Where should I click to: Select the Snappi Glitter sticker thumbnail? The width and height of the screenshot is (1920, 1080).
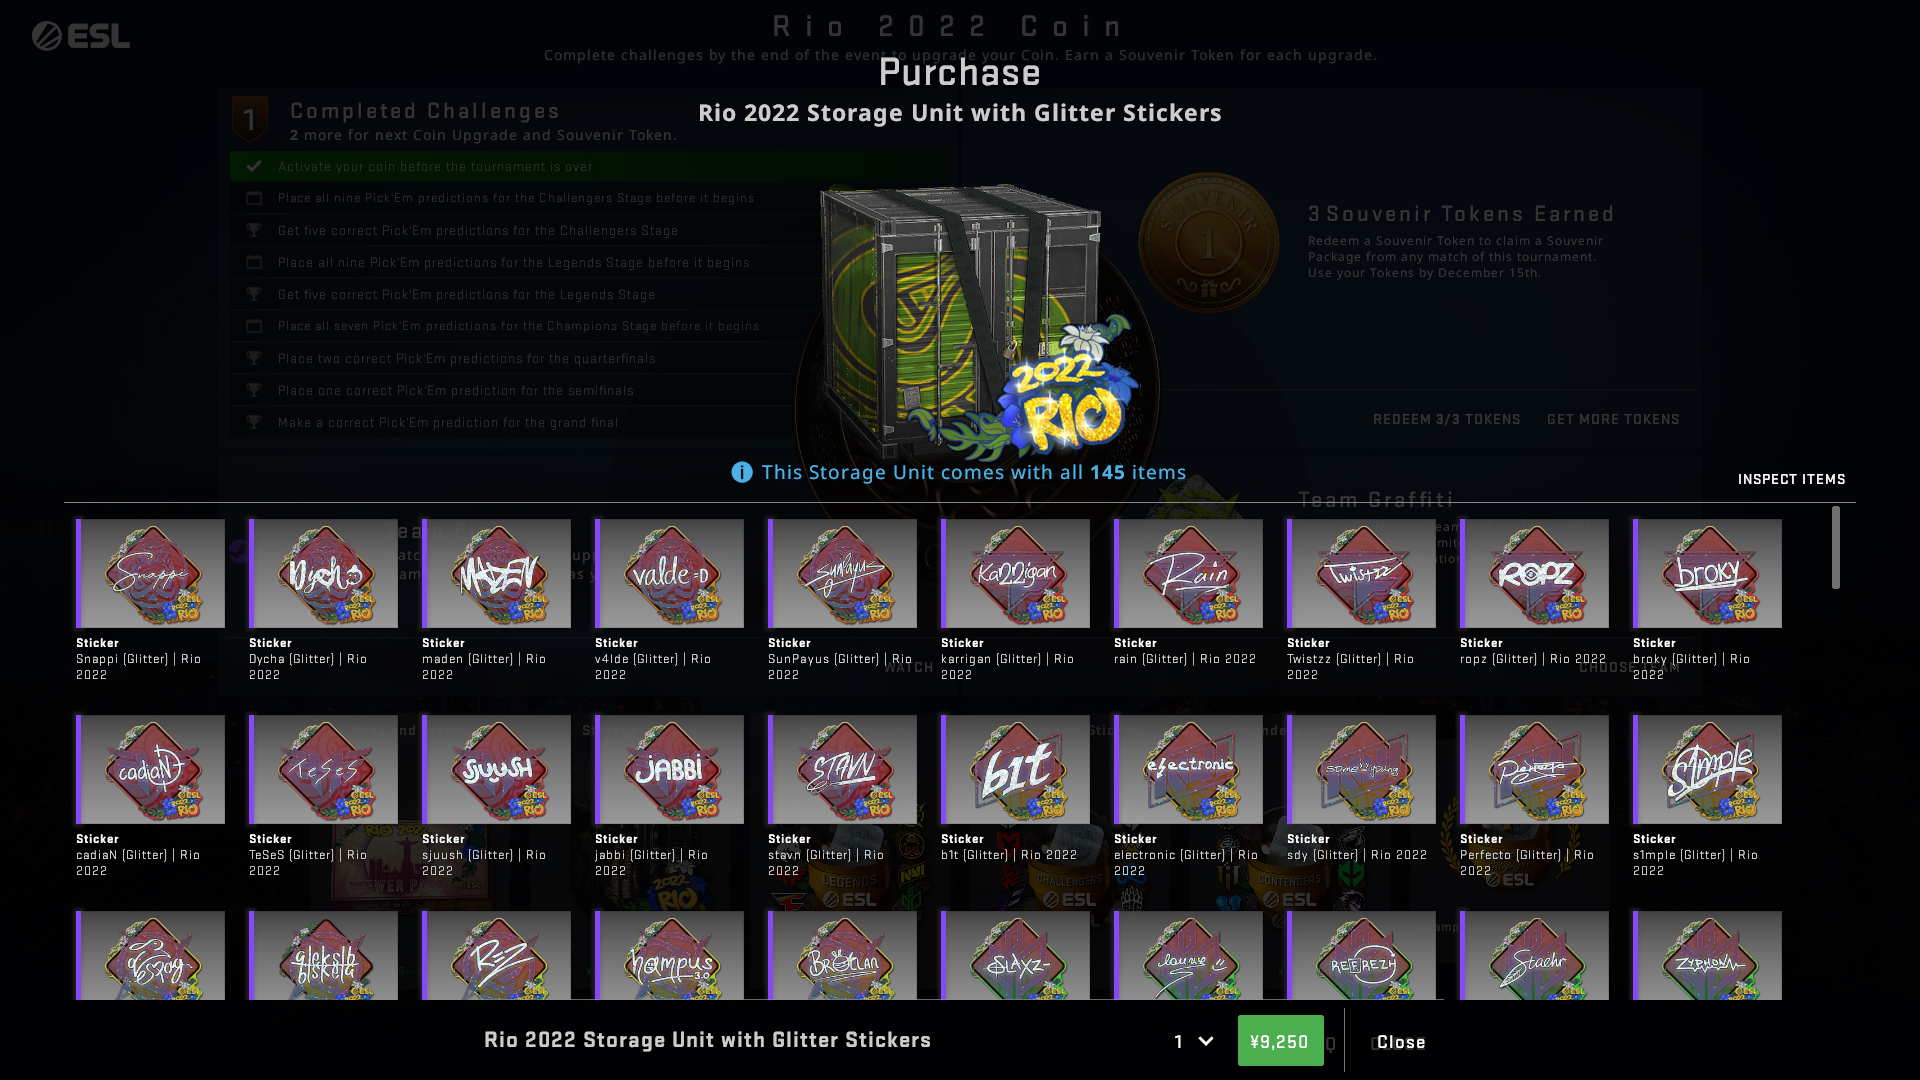tap(150, 573)
